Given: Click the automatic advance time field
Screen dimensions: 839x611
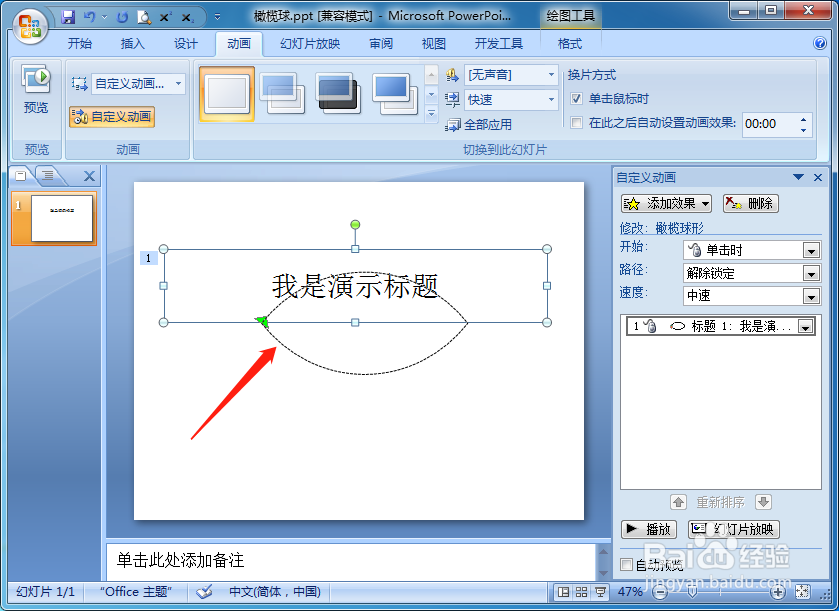Looking at the screenshot, I should pyautogui.click(x=769, y=124).
